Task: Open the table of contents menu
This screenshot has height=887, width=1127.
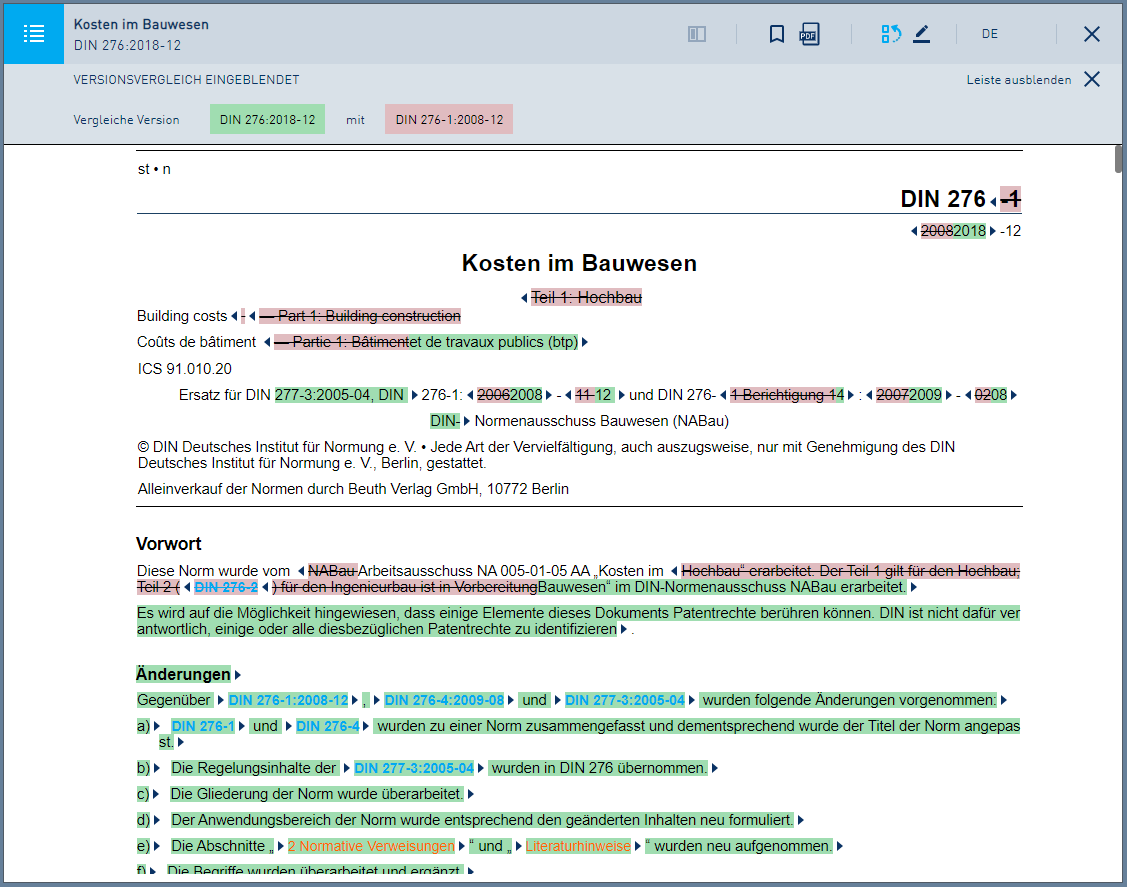Action: 34,34
